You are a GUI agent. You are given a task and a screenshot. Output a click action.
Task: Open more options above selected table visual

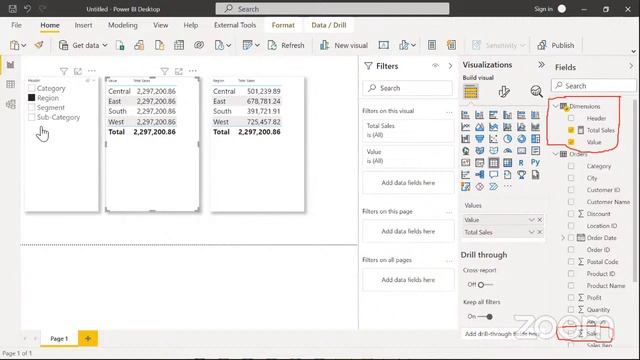tap(193, 71)
